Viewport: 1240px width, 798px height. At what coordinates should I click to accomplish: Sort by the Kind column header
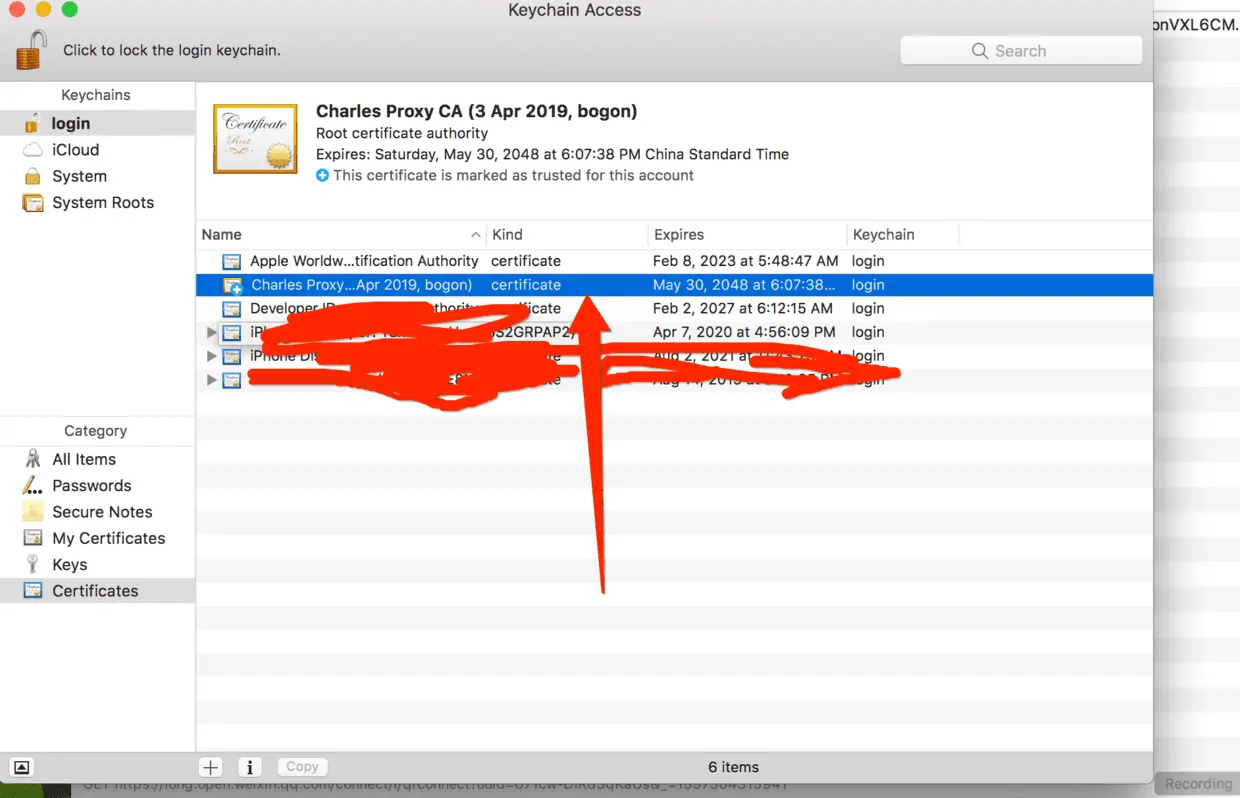click(567, 234)
